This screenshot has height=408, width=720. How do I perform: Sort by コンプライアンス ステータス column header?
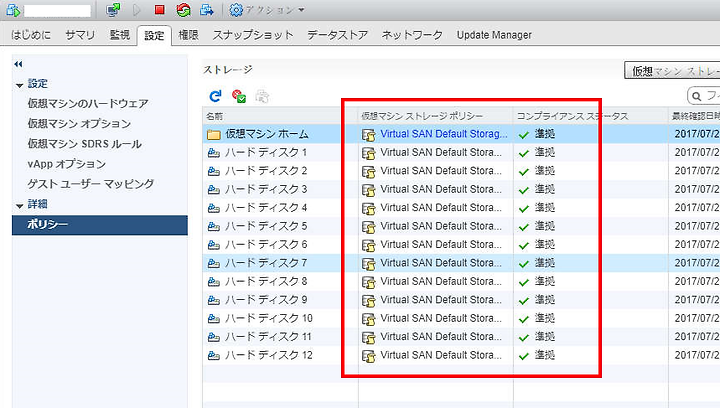(591, 116)
